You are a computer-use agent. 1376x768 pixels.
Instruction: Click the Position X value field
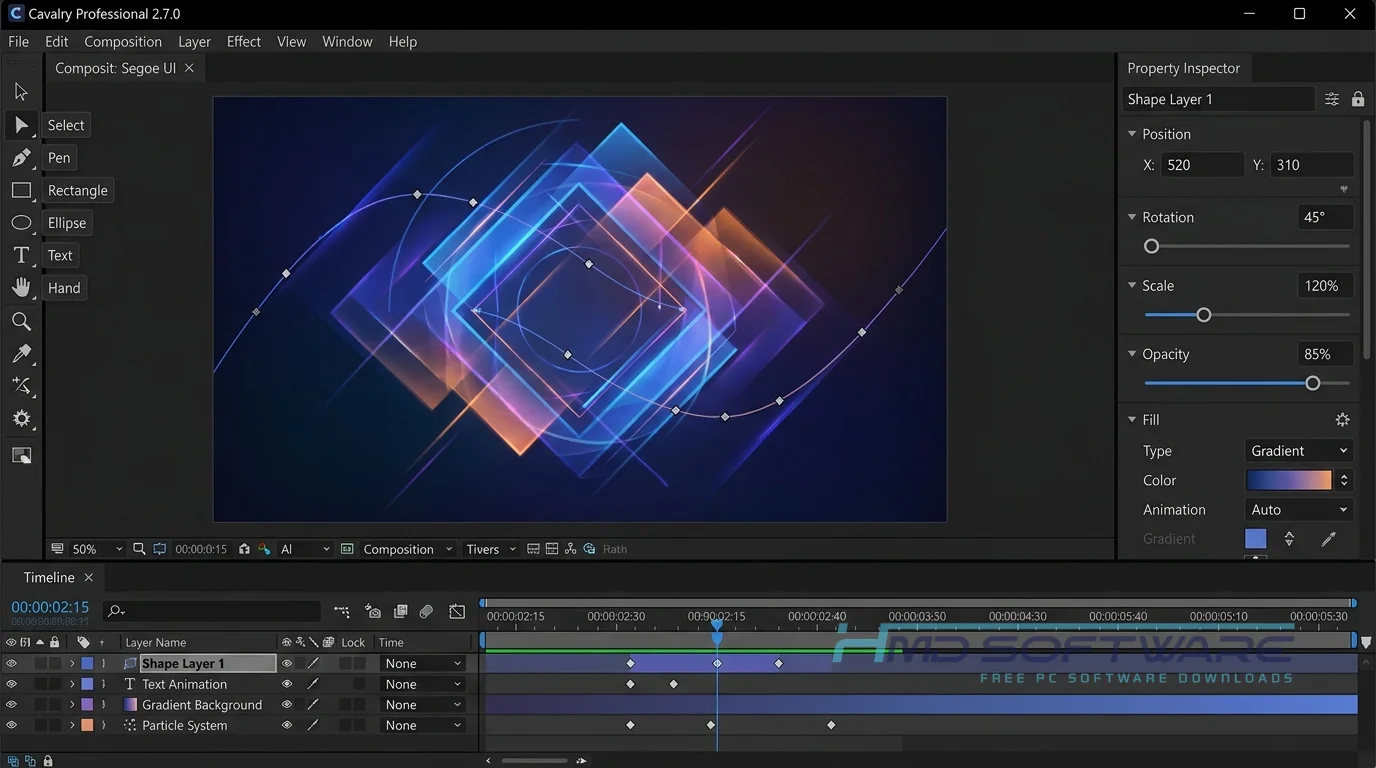coord(1202,165)
